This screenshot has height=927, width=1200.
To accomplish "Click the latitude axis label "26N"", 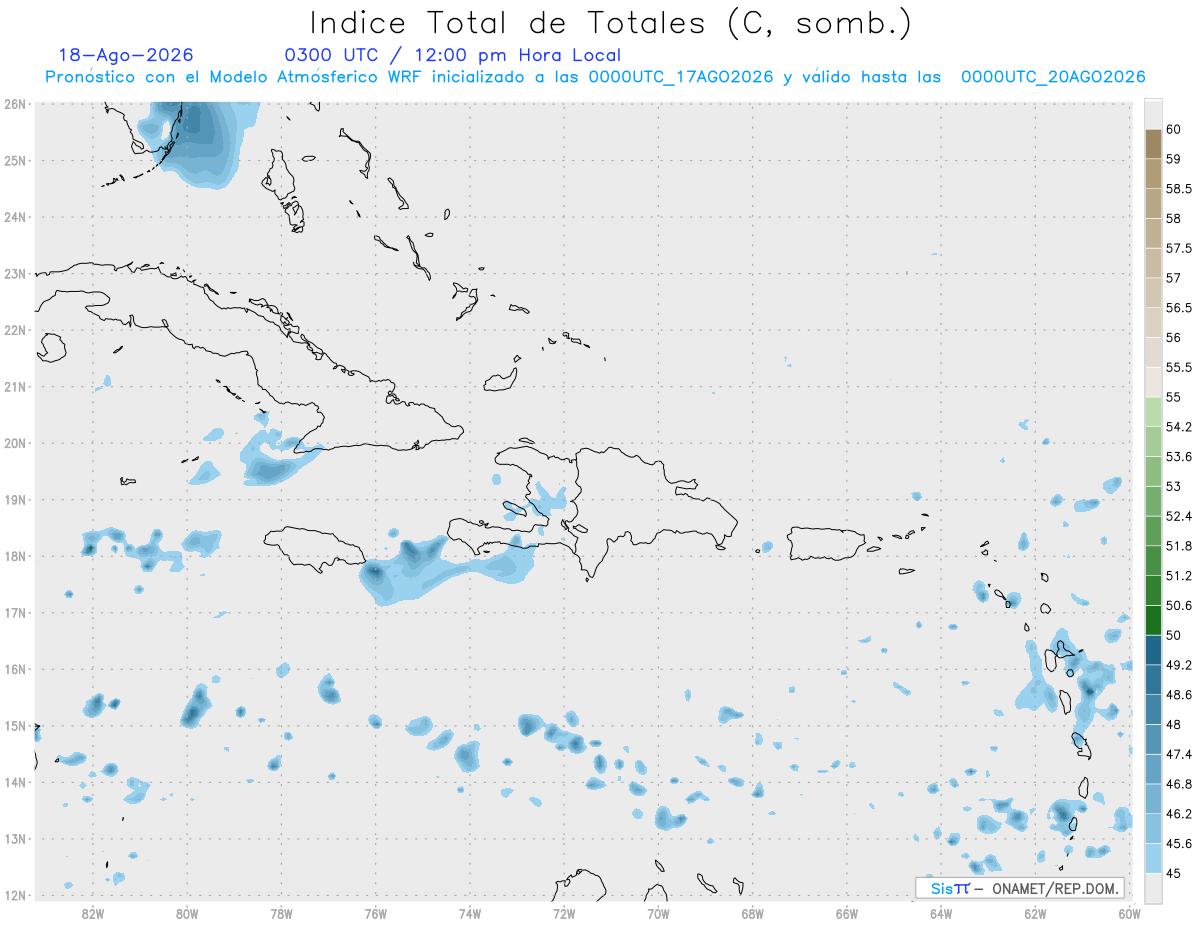I will (x=15, y=104).
